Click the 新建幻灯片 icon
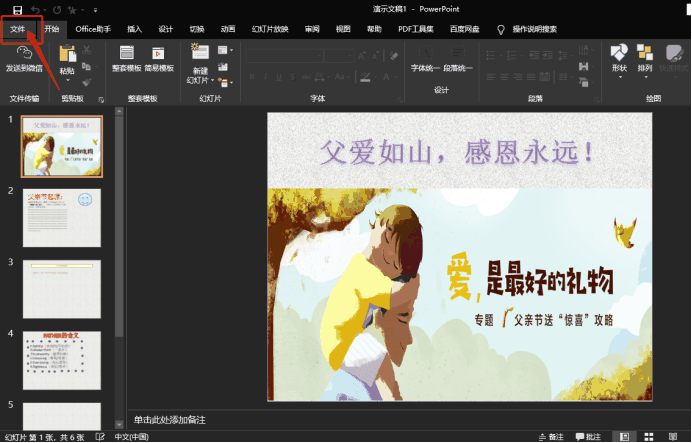The height and width of the screenshot is (443, 692). pyautogui.click(x=200, y=52)
